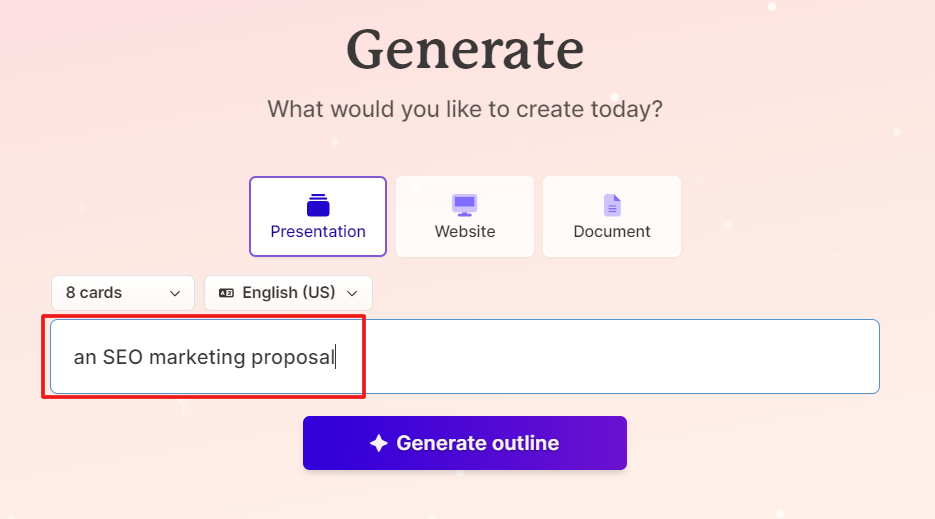The height and width of the screenshot is (519, 935).
Task: Click the language translate icon beside English (US)
Action: (226, 293)
